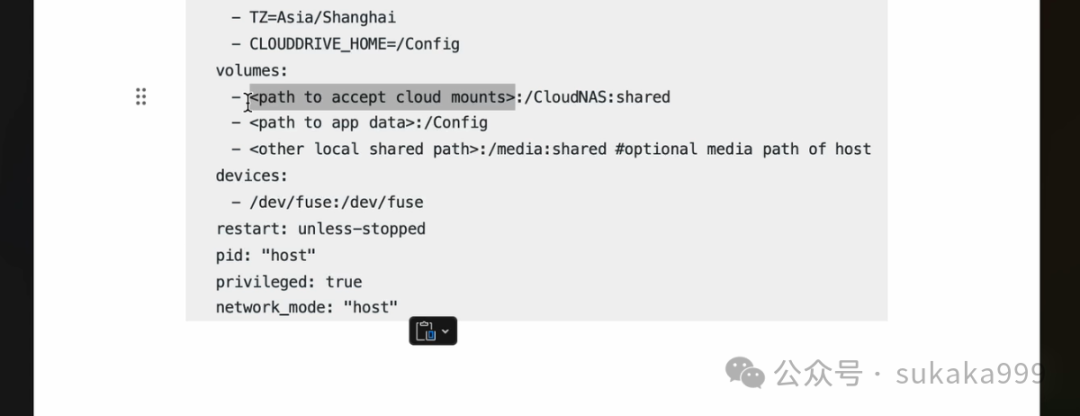Click the volumes: key in code

pyautogui.click(x=251, y=71)
